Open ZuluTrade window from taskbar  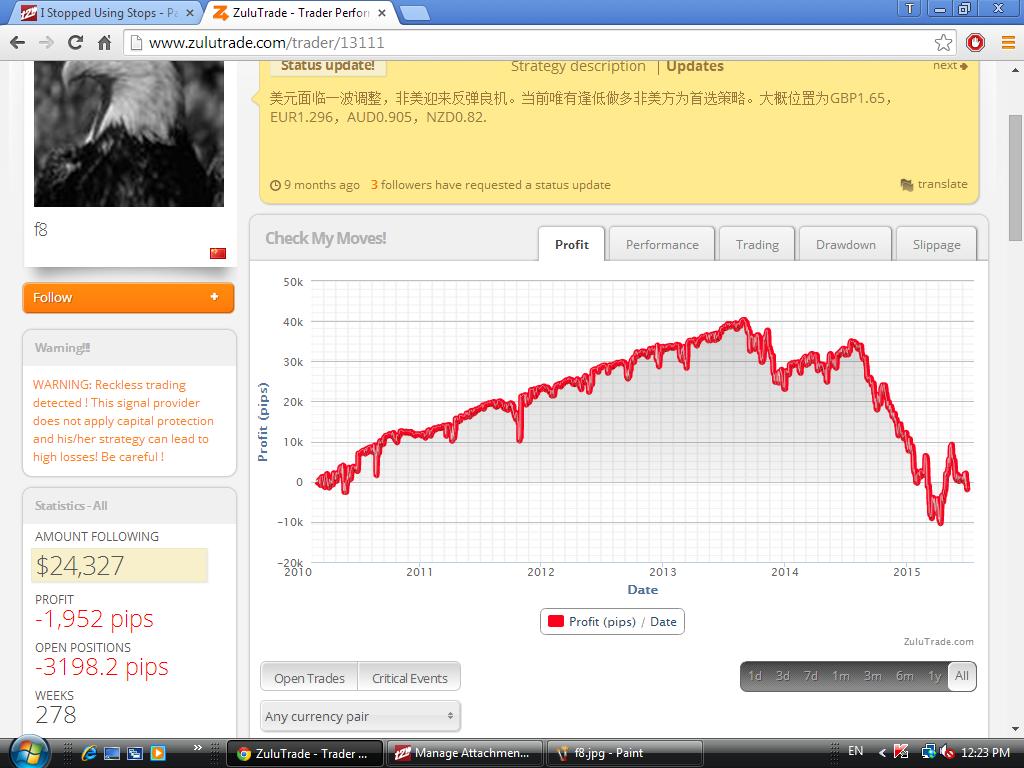[306, 753]
